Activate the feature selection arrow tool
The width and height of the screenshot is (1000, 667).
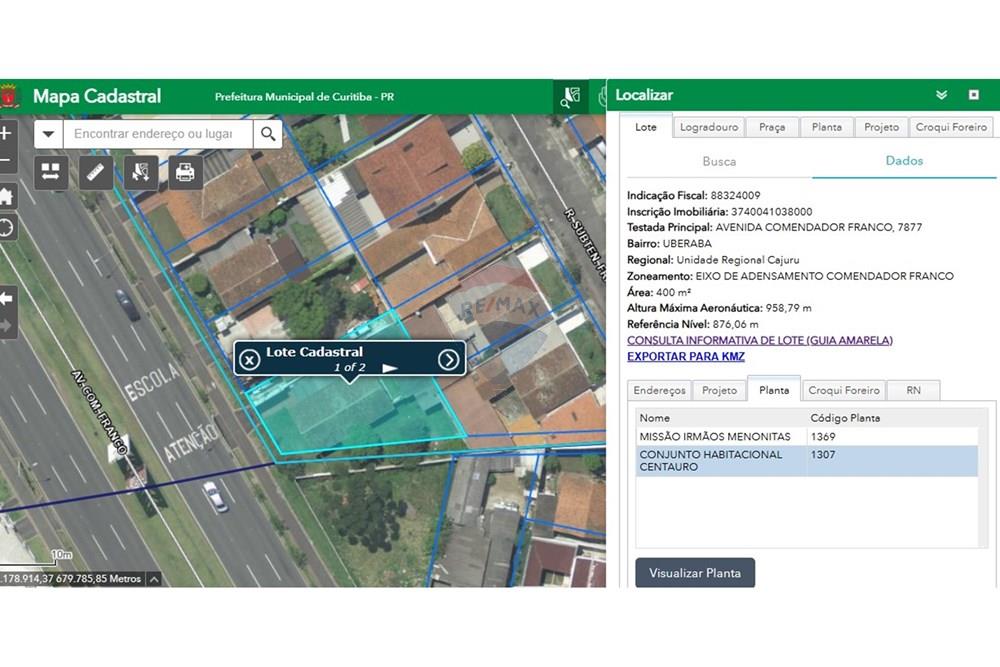[140, 172]
